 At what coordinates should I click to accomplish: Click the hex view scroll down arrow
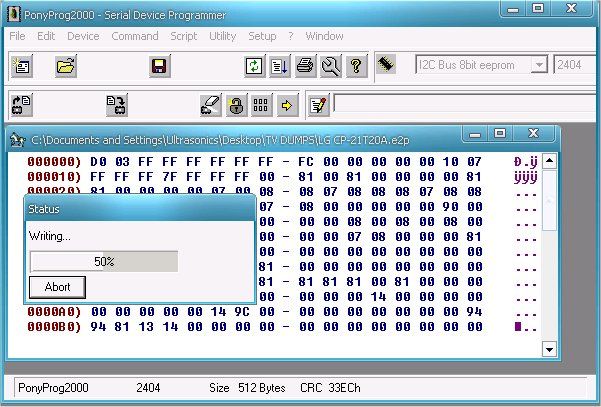(x=549, y=349)
